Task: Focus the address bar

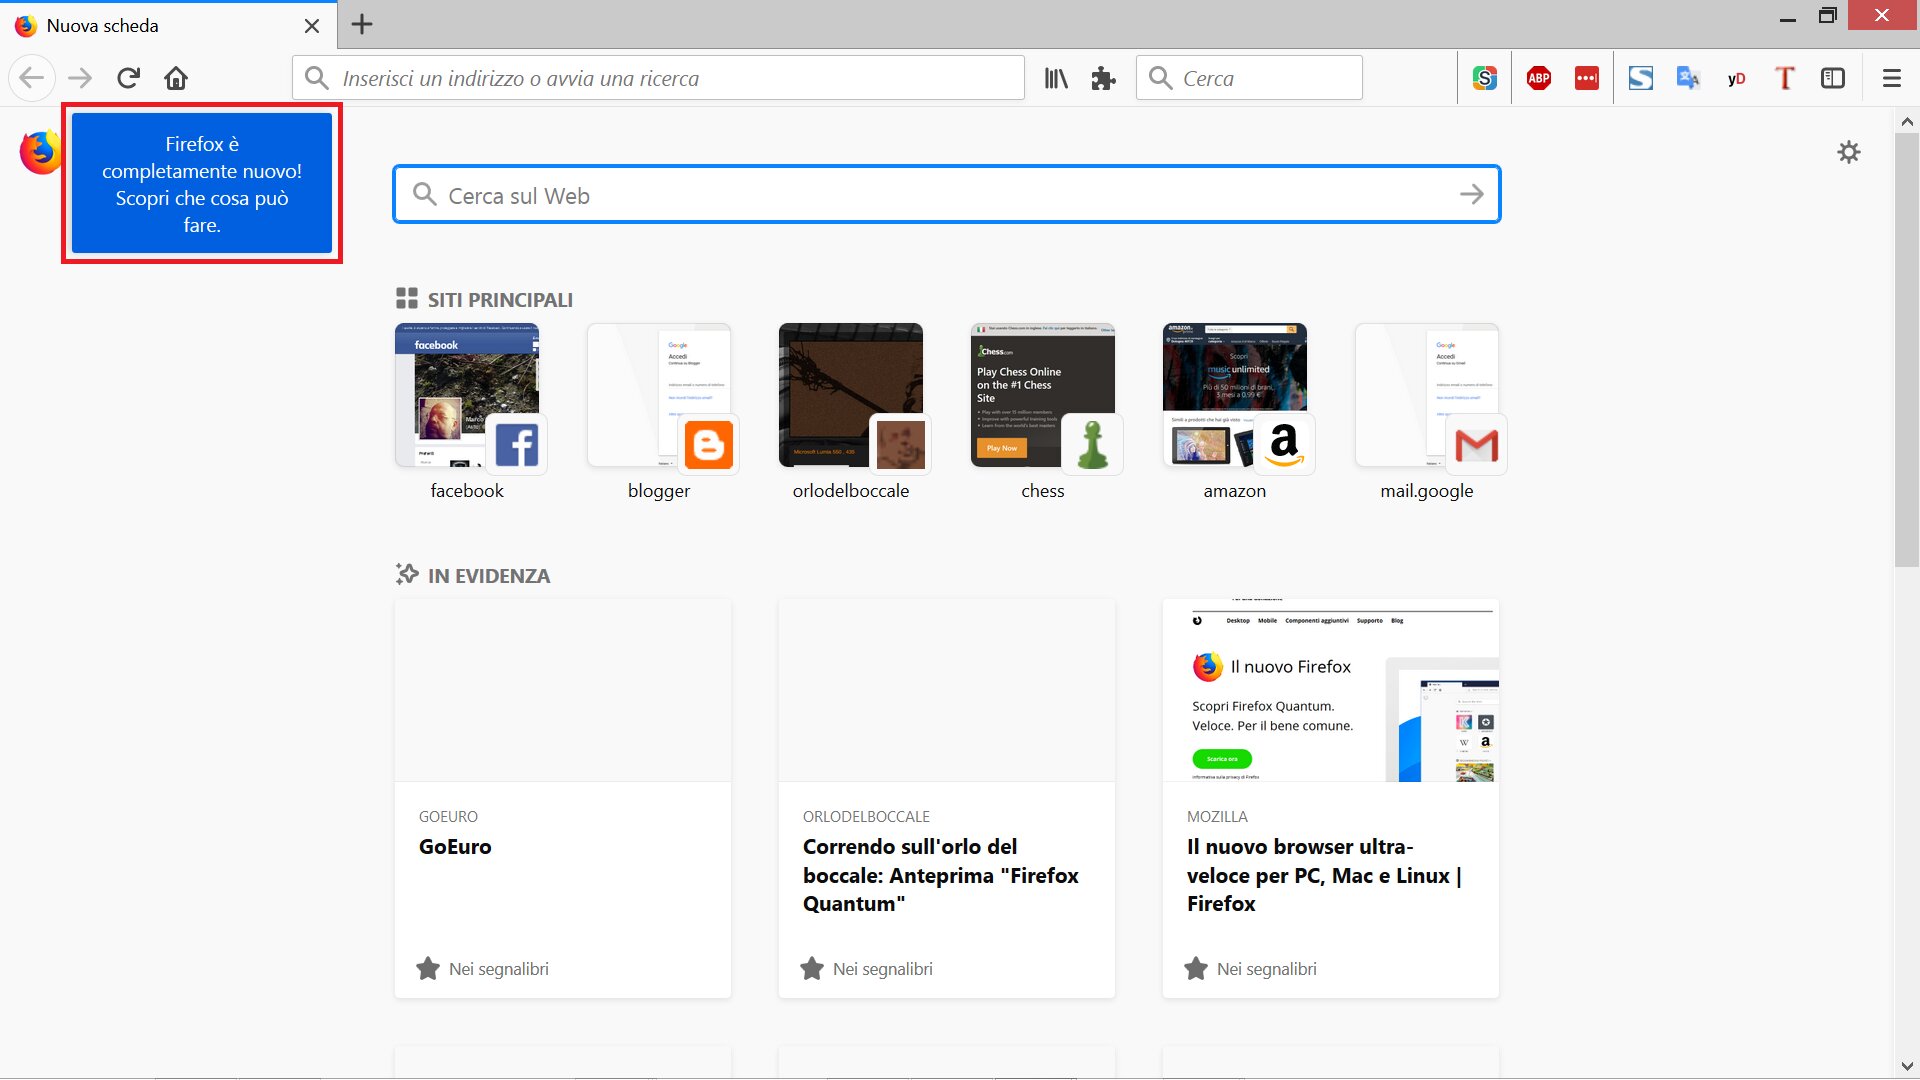Action: (x=660, y=78)
